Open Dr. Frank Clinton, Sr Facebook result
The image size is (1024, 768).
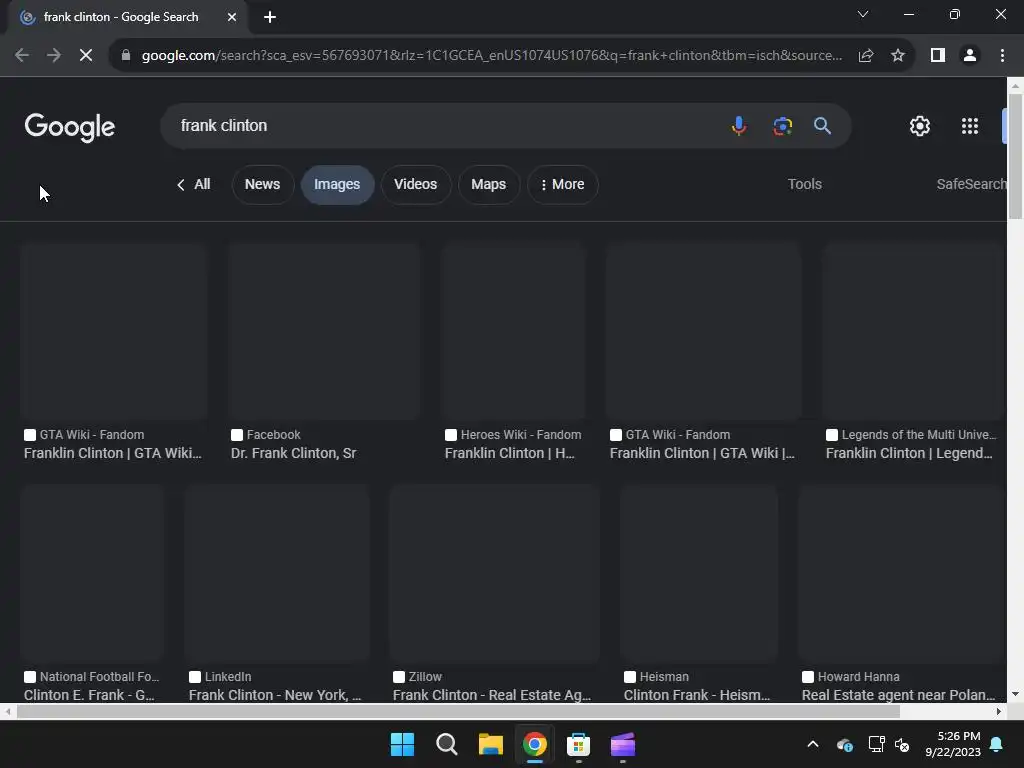(293, 453)
